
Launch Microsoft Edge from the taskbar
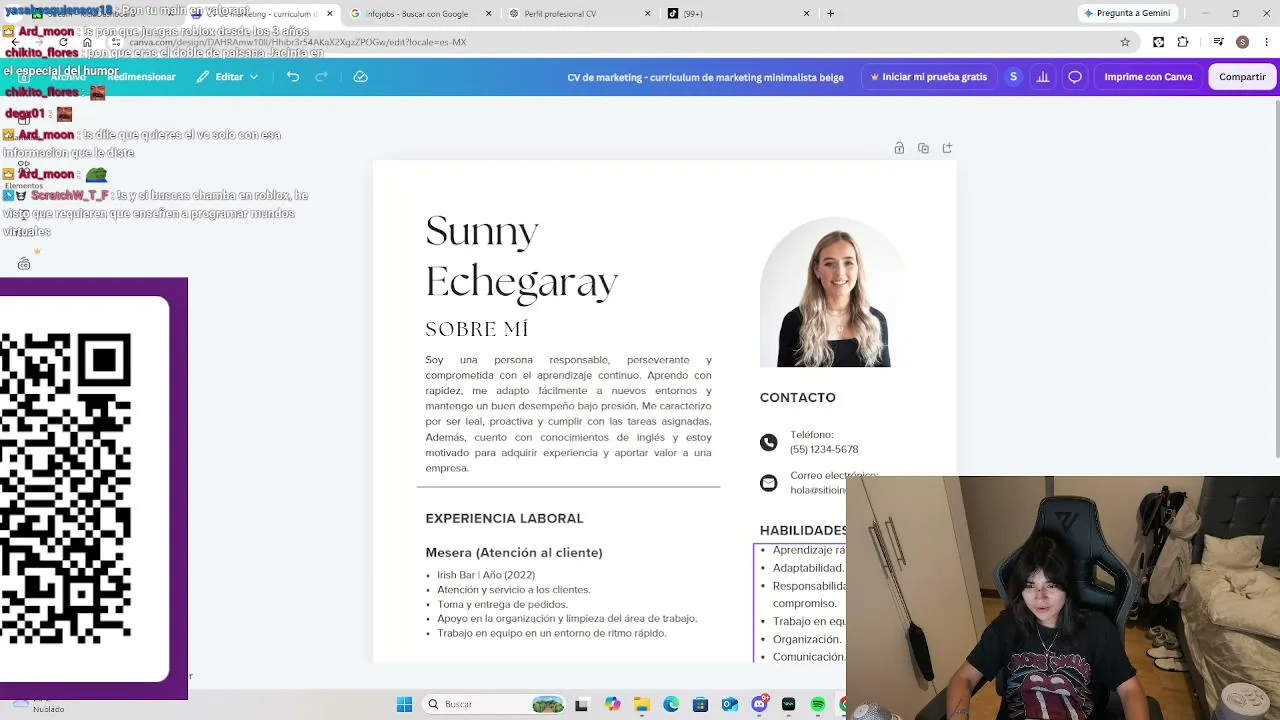click(671, 704)
